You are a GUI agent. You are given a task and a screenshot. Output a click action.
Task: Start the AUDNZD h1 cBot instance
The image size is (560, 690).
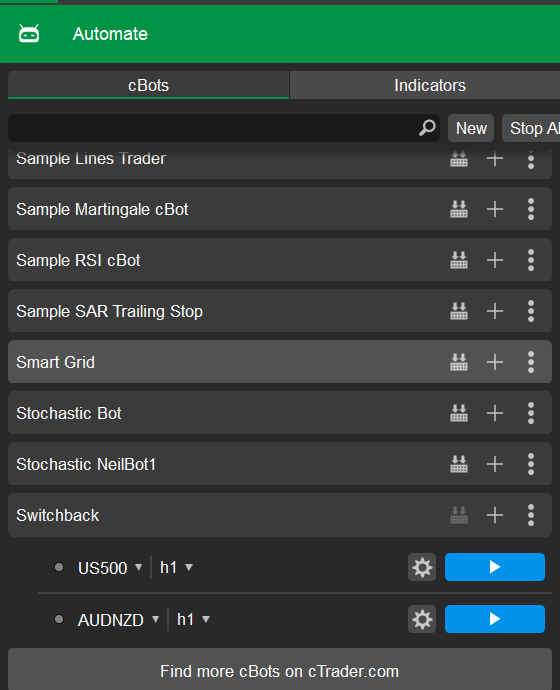tap(495, 619)
